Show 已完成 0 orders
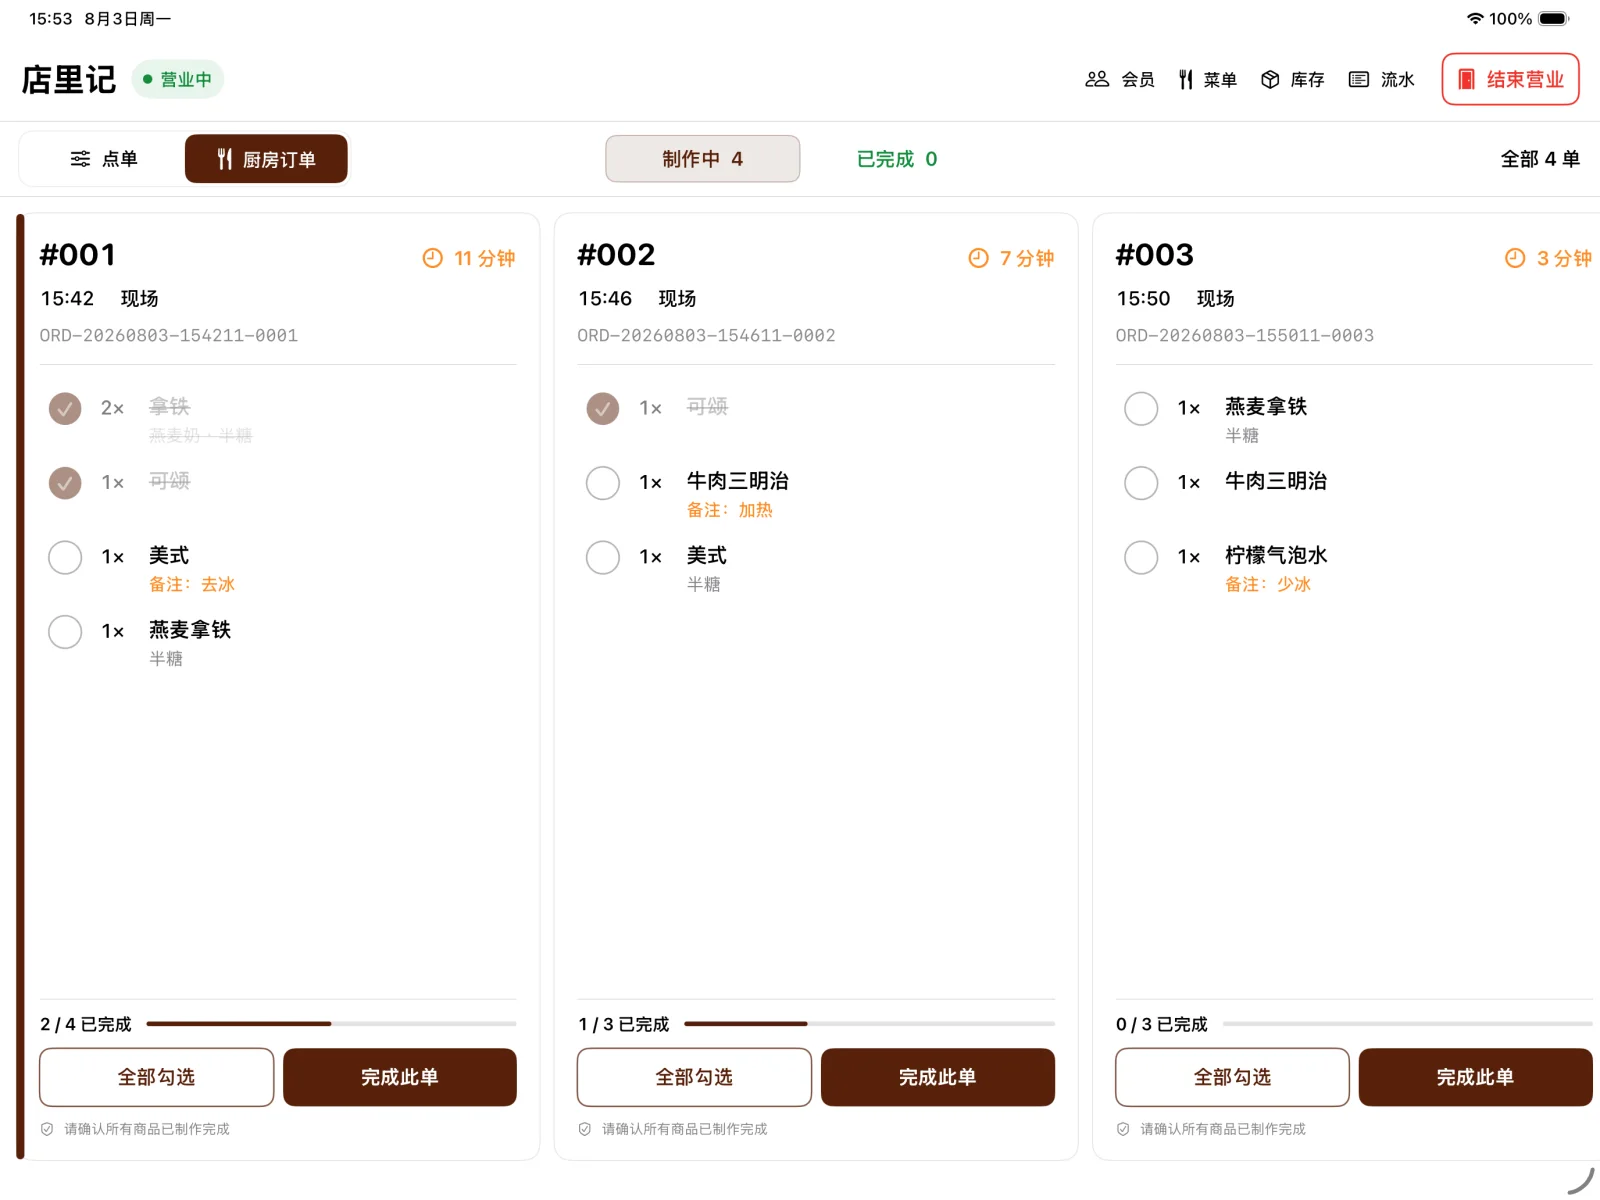The width and height of the screenshot is (1600, 1200). tap(897, 159)
